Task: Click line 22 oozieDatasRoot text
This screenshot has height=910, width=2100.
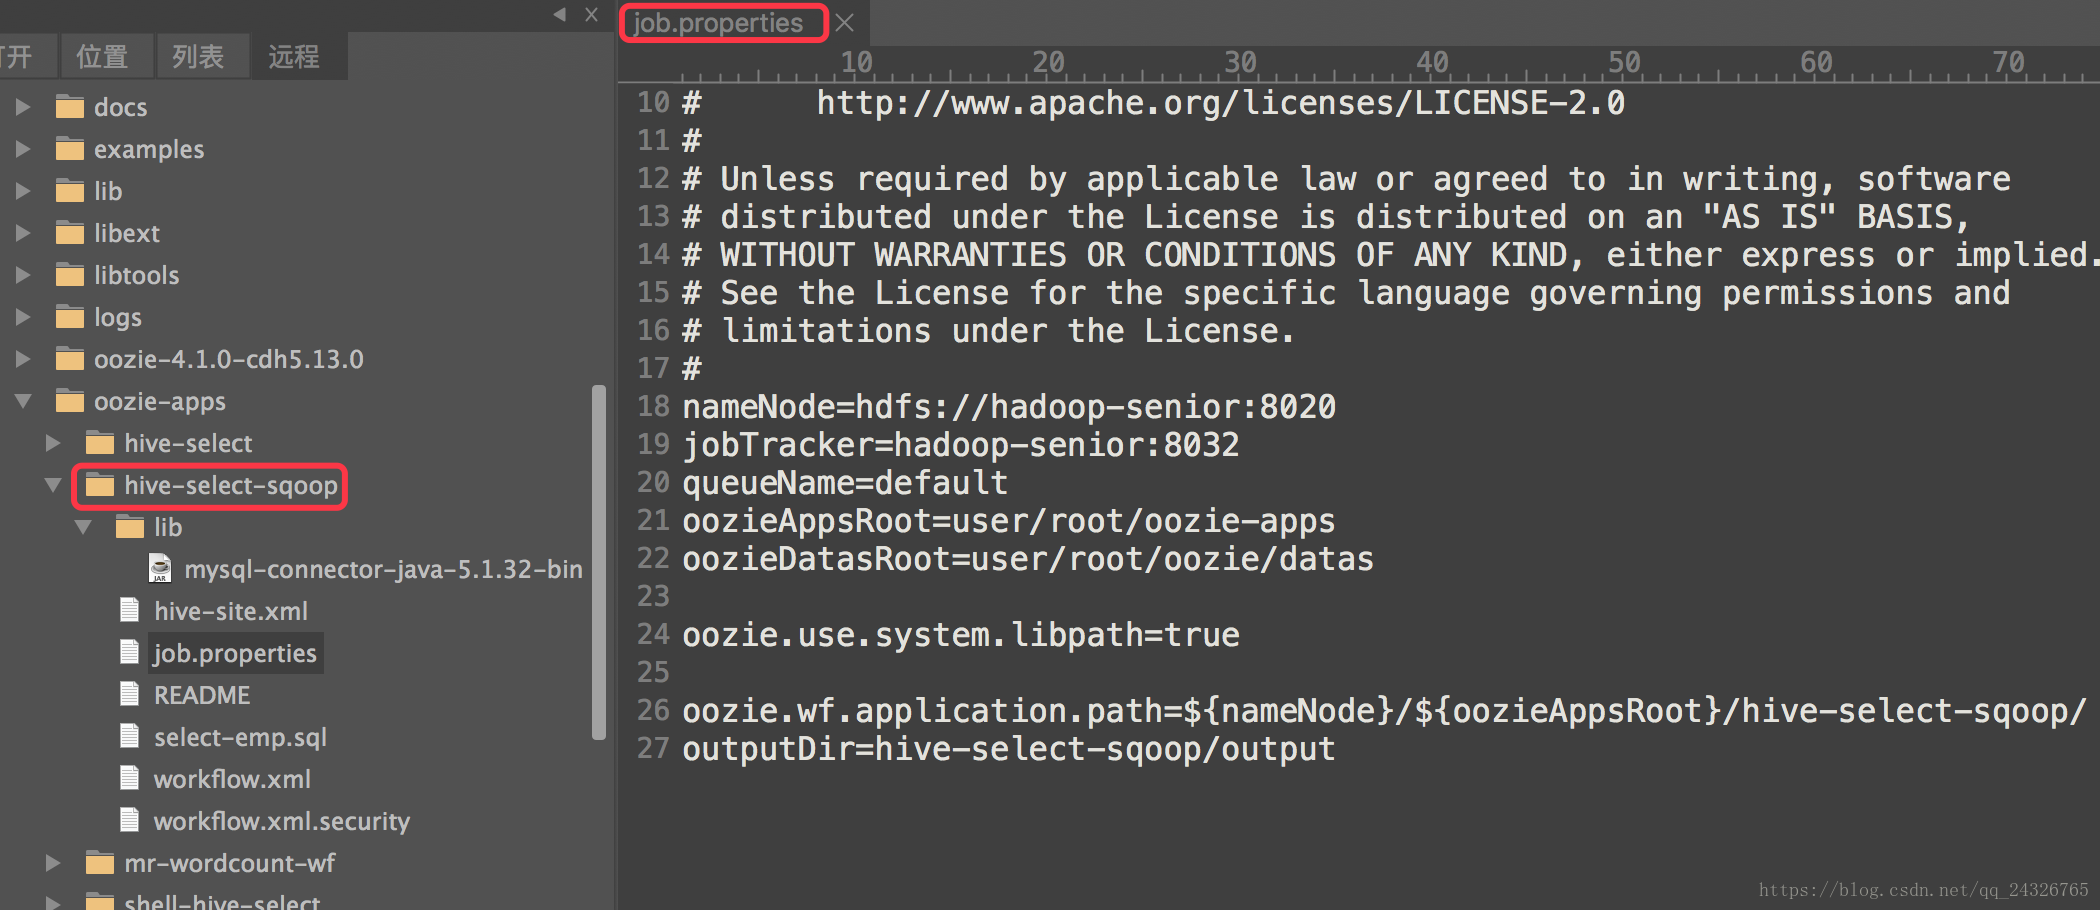Action: pyautogui.click(x=1028, y=558)
